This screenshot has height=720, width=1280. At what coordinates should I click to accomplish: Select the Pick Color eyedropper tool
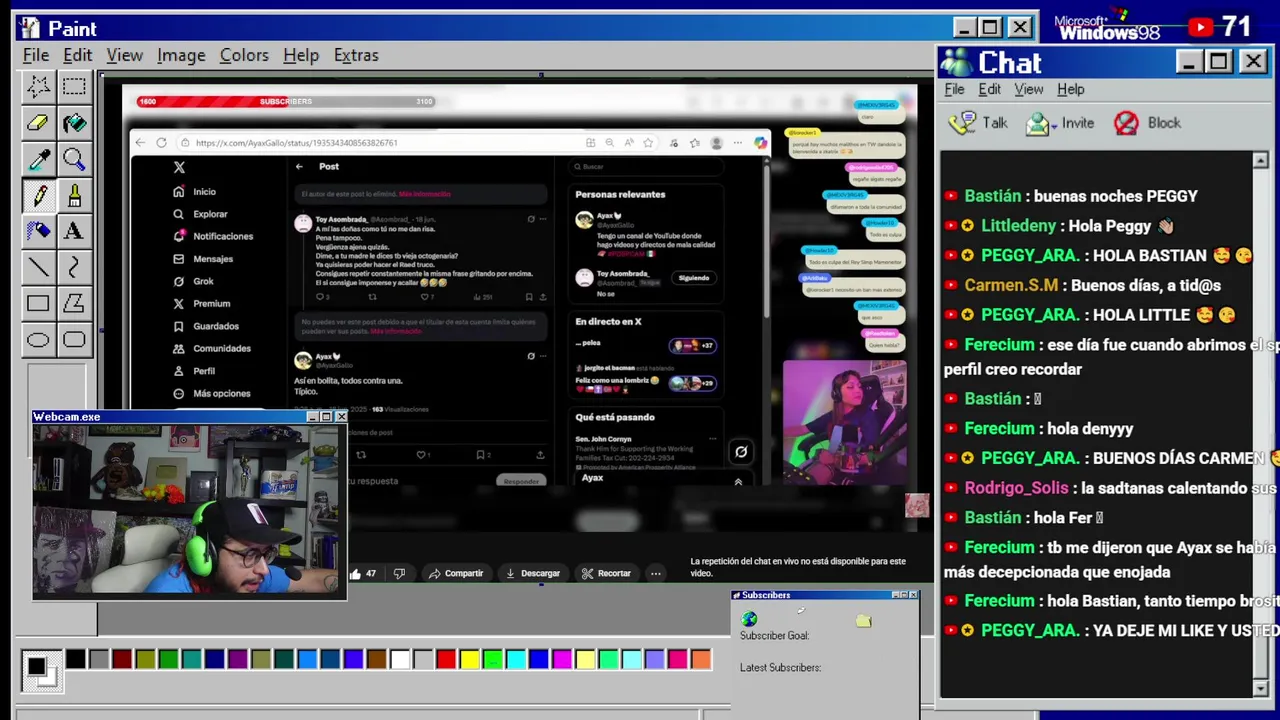click(x=38, y=159)
